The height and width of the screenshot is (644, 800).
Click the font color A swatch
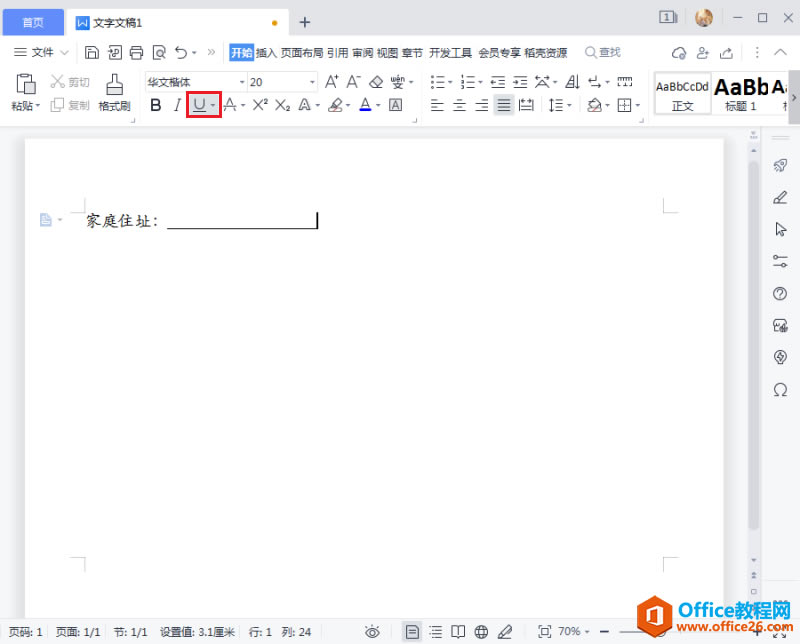pos(365,105)
